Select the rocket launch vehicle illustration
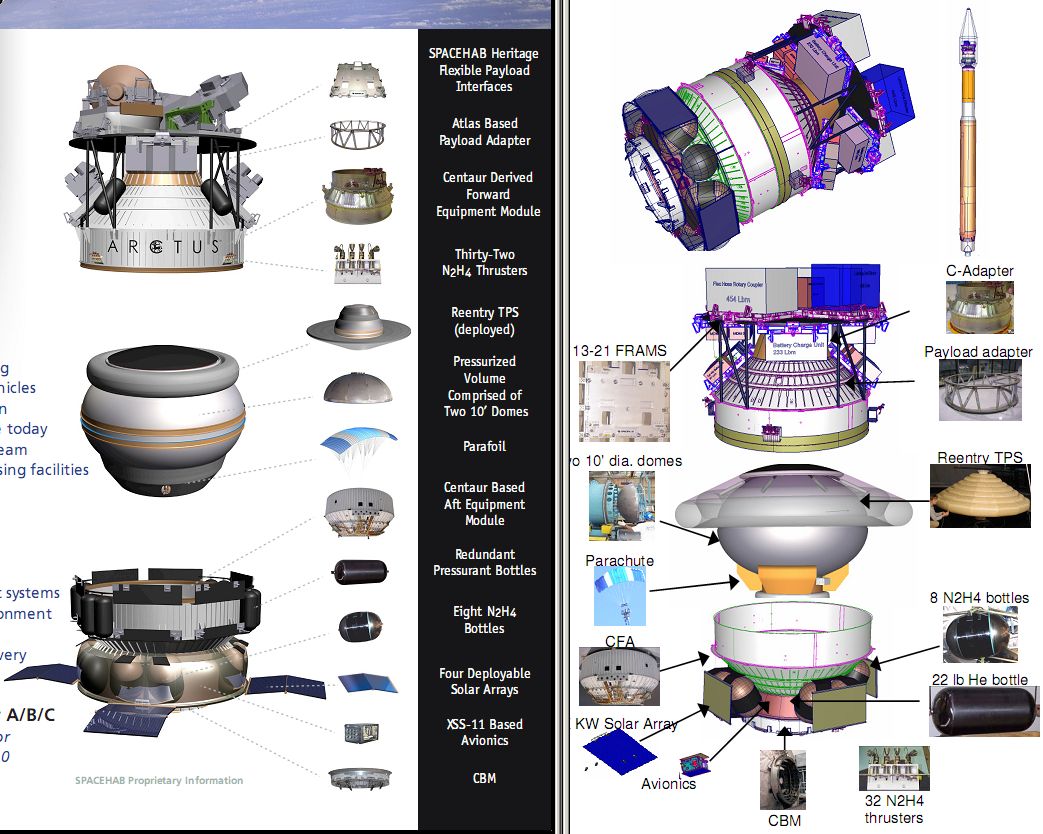1043x834 pixels. (968, 130)
